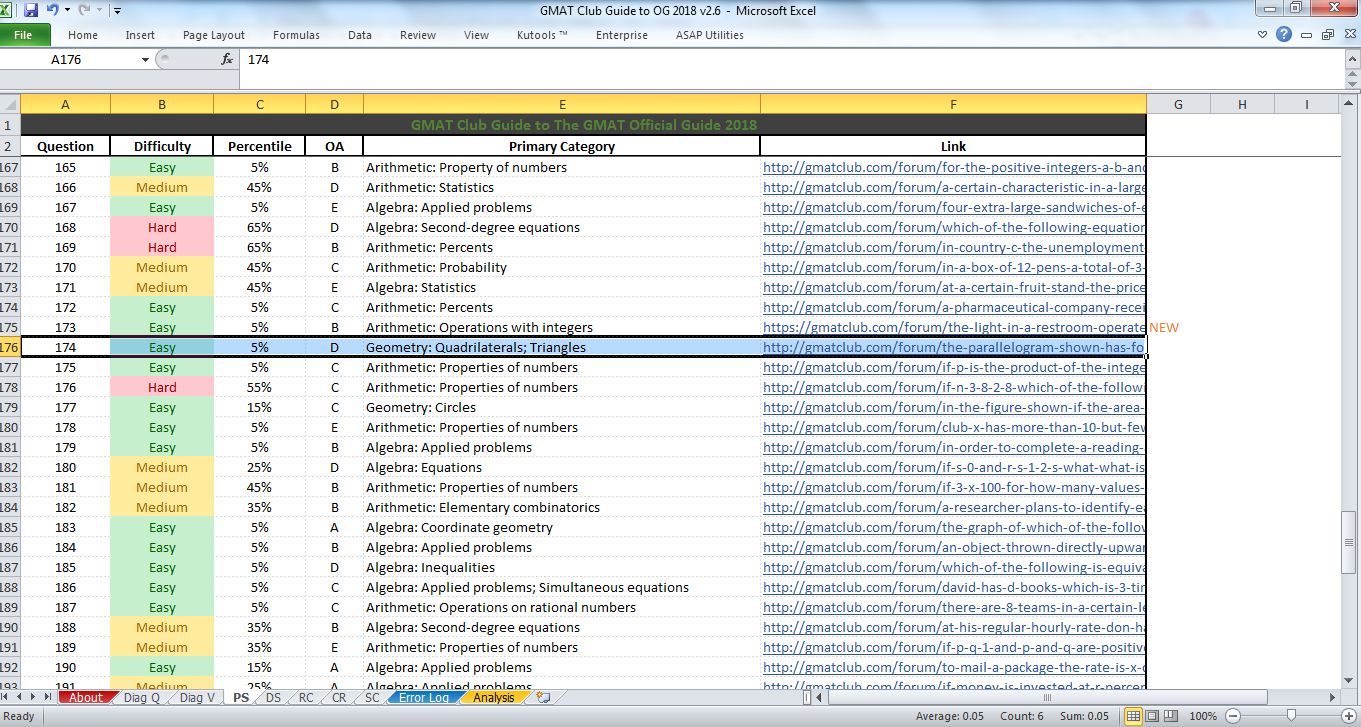Open the Analysis sheet tab
This screenshot has height=727, width=1361.
point(494,697)
